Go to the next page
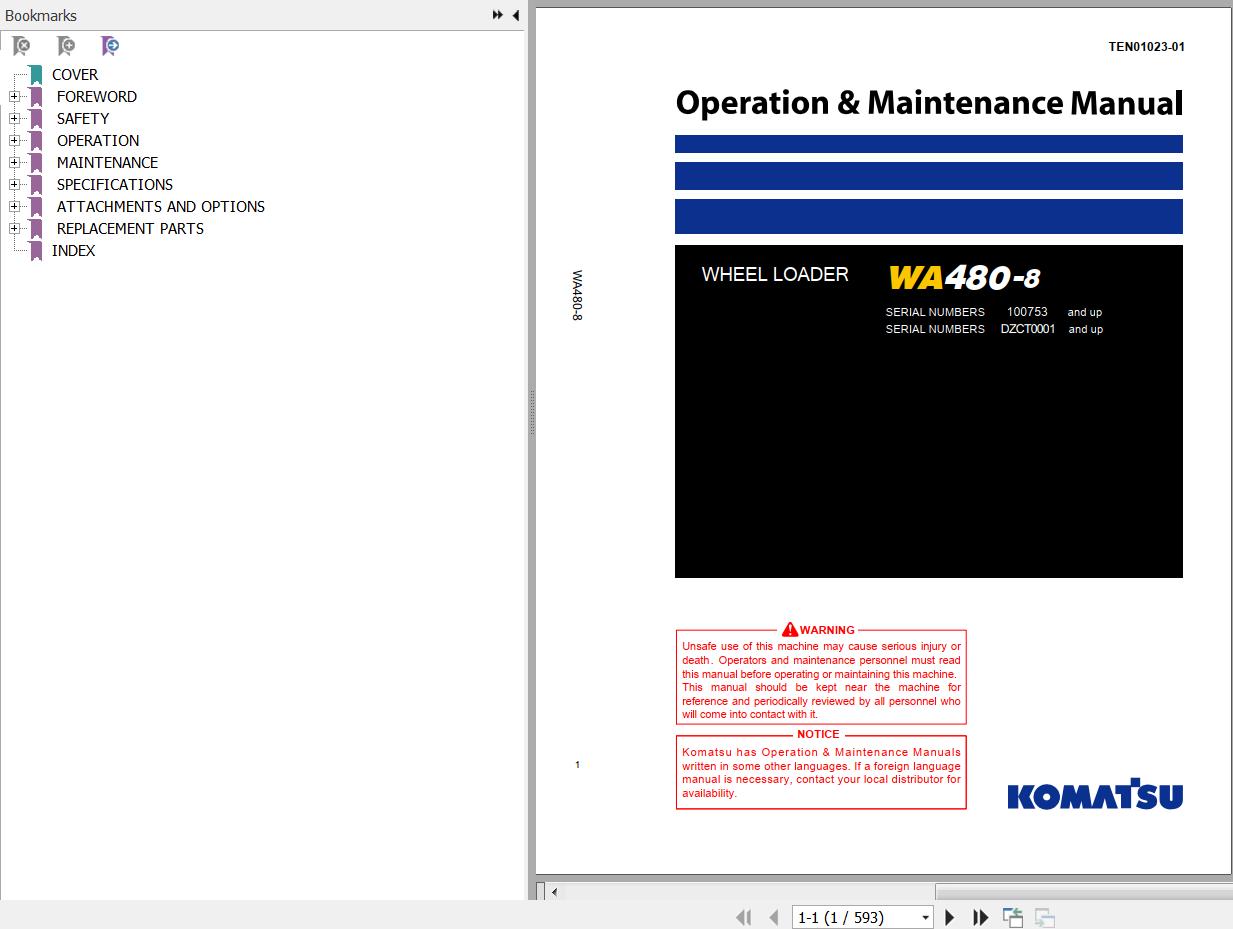The image size is (1233, 929). (950, 917)
